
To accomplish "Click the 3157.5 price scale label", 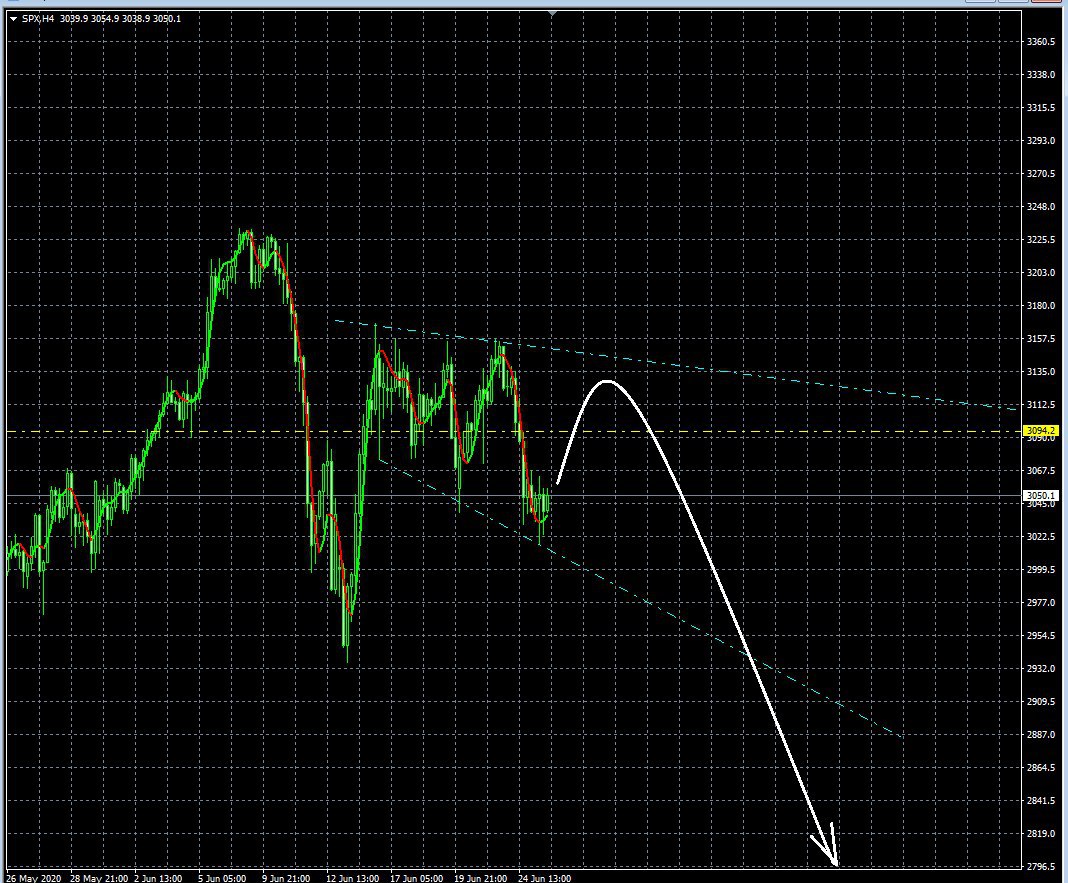I will 1041,339.
